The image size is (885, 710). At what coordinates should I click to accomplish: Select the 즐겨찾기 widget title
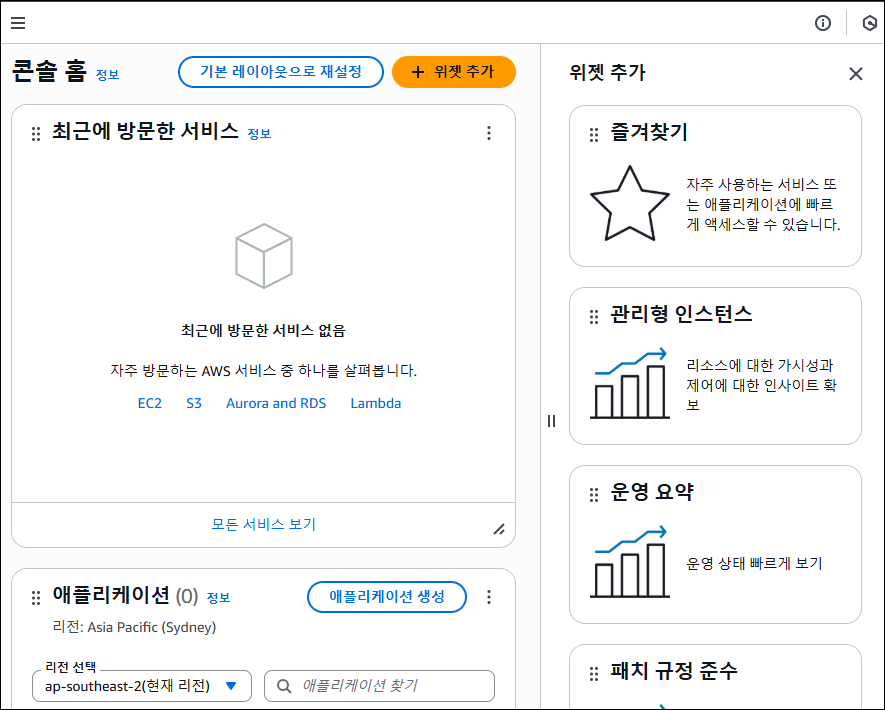click(x=649, y=133)
